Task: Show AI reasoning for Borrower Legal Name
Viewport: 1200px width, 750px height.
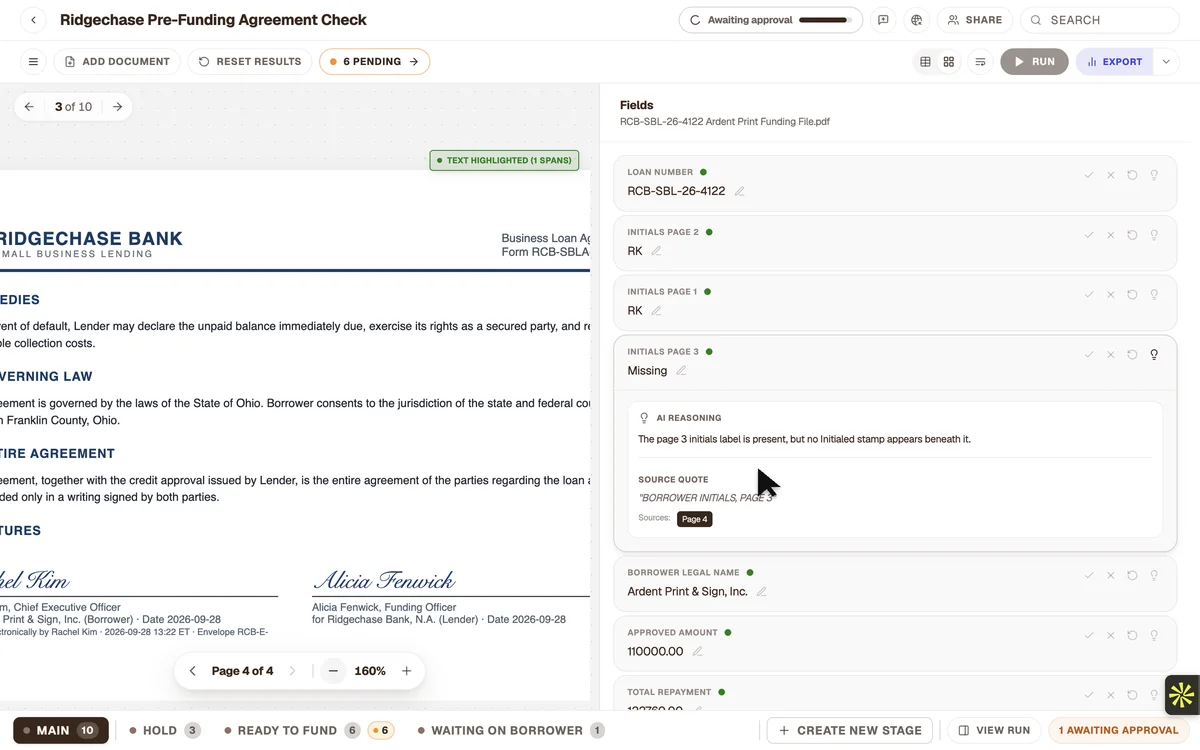Action: click(1154, 576)
